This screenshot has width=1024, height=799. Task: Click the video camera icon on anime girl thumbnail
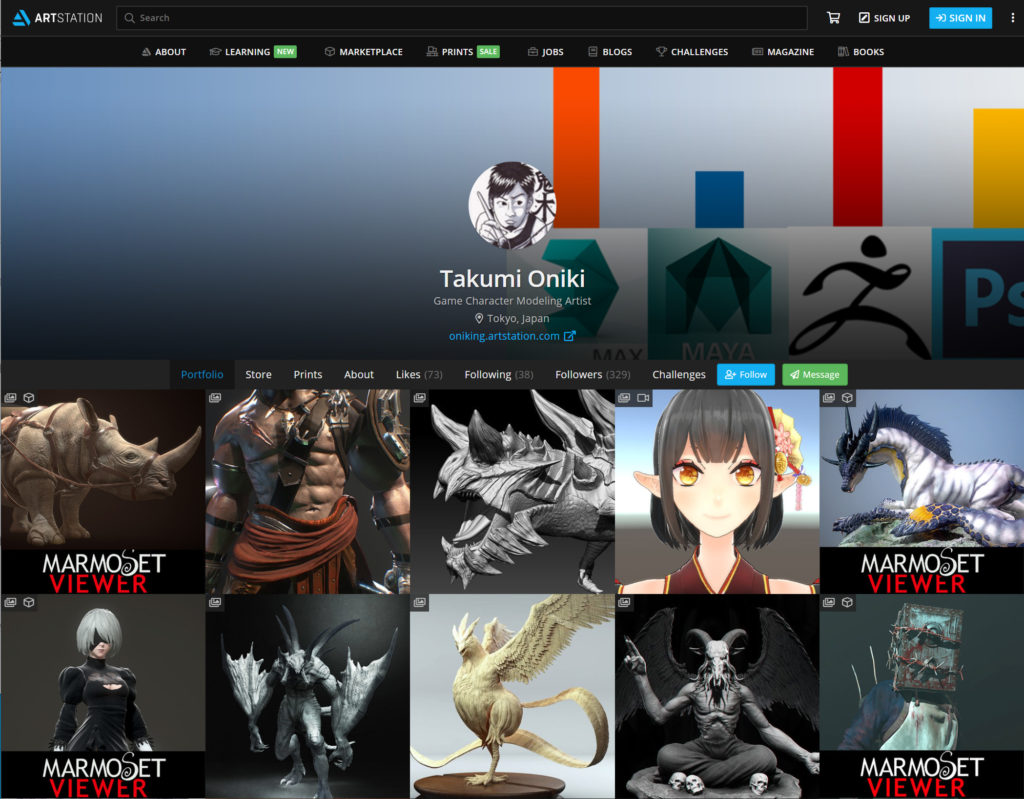(643, 398)
